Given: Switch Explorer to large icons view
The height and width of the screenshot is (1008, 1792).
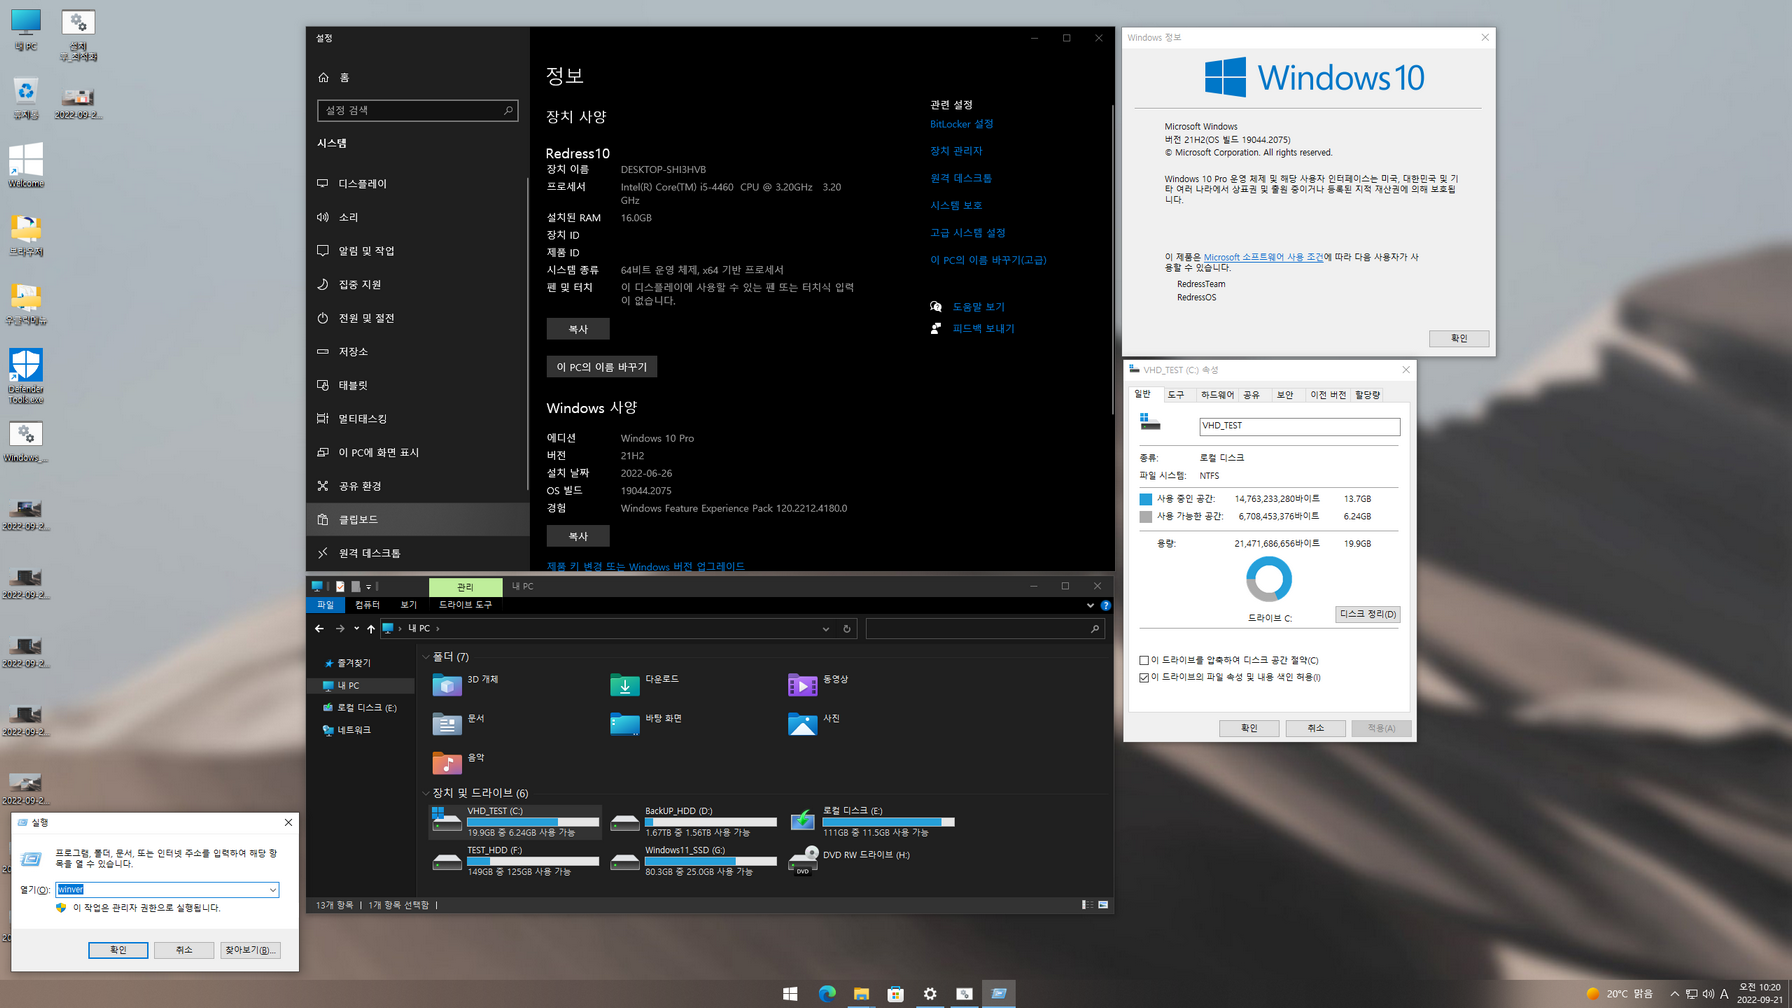Looking at the screenshot, I should click(x=1103, y=905).
